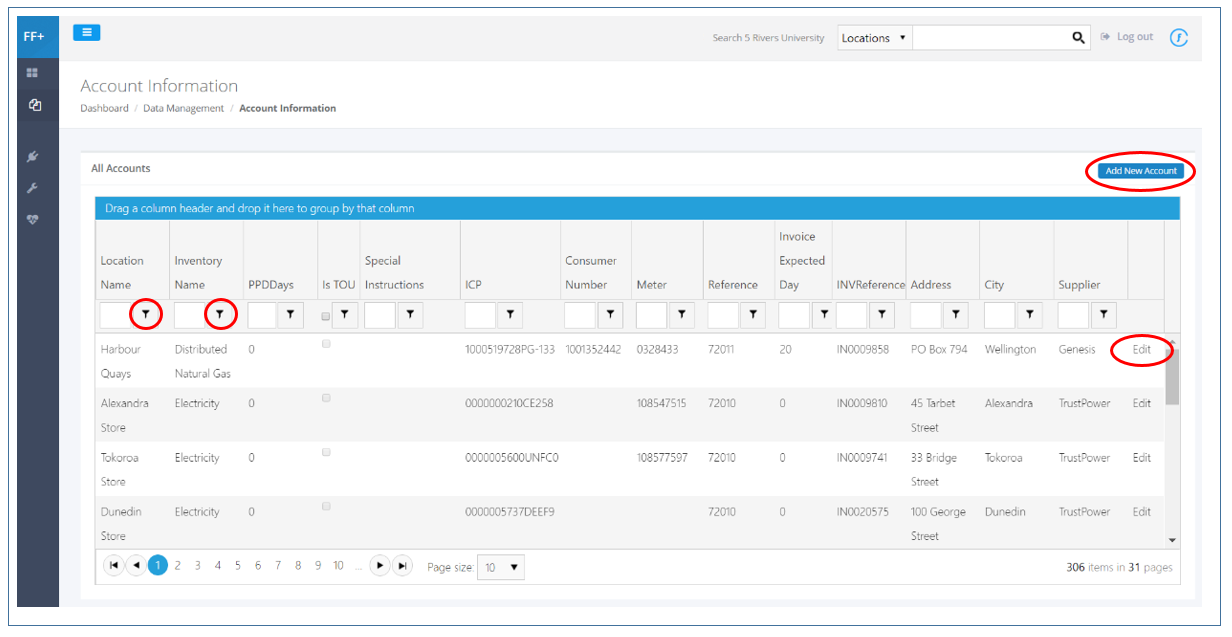Click the Add New Account button
Viewport: 1232px width, 637px height.
click(1140, 171)
